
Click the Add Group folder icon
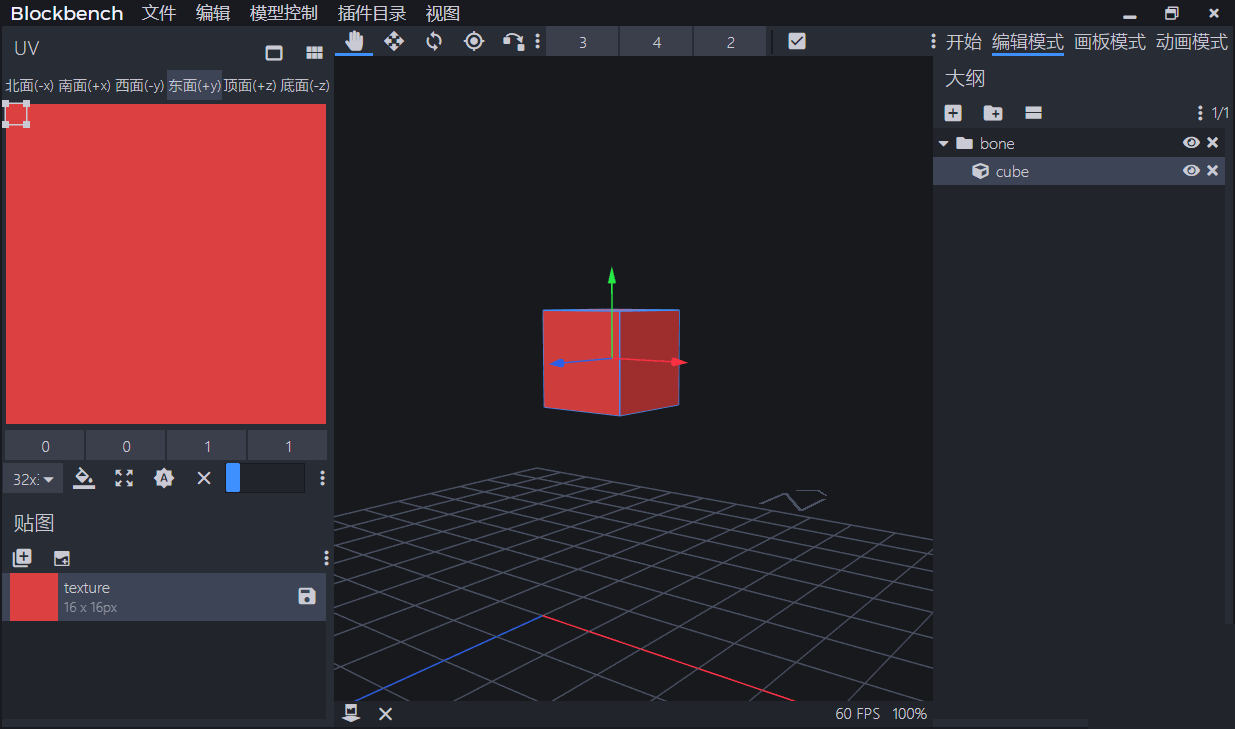point(993,113)
